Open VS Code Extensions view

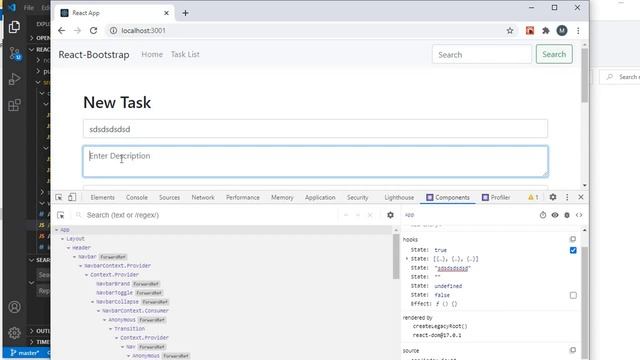pos(14,105)
